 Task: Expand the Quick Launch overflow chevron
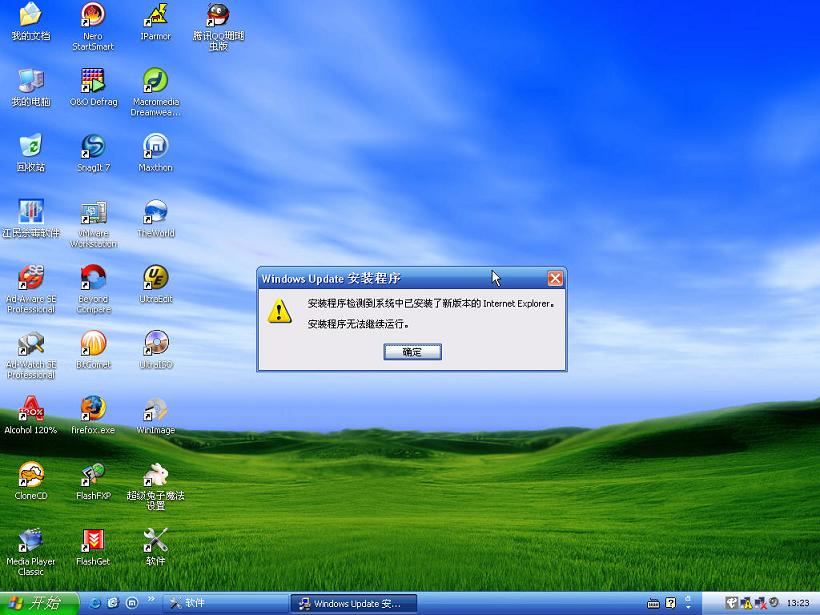point(151,599)
